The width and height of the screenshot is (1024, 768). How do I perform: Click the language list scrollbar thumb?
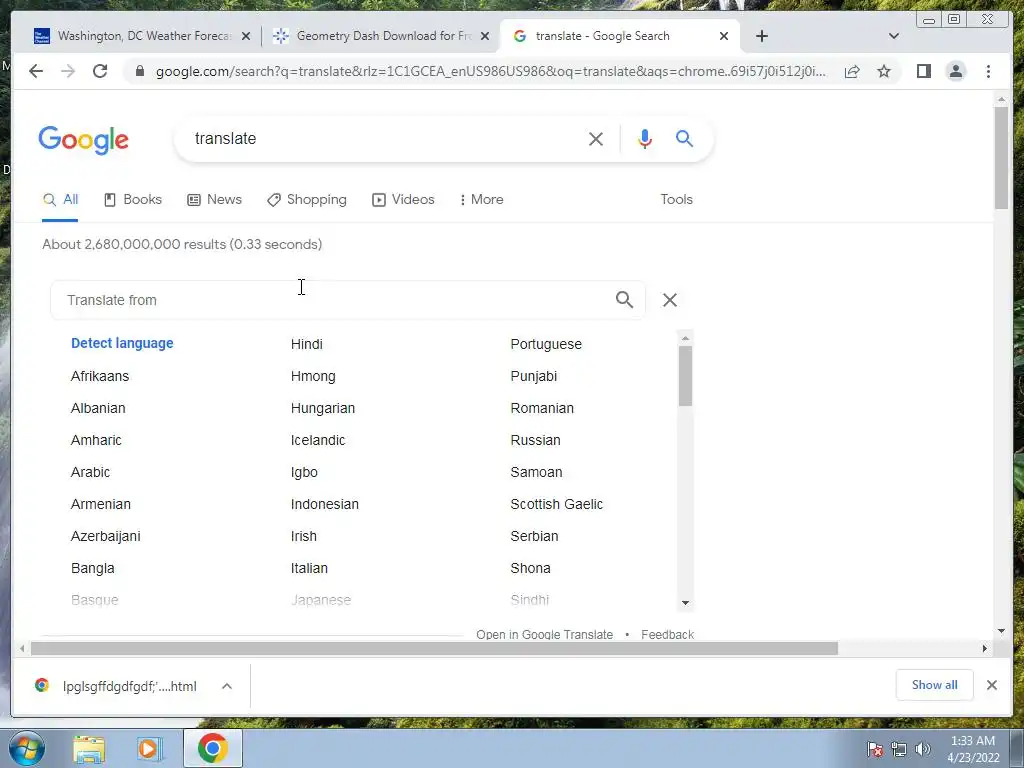685,376
